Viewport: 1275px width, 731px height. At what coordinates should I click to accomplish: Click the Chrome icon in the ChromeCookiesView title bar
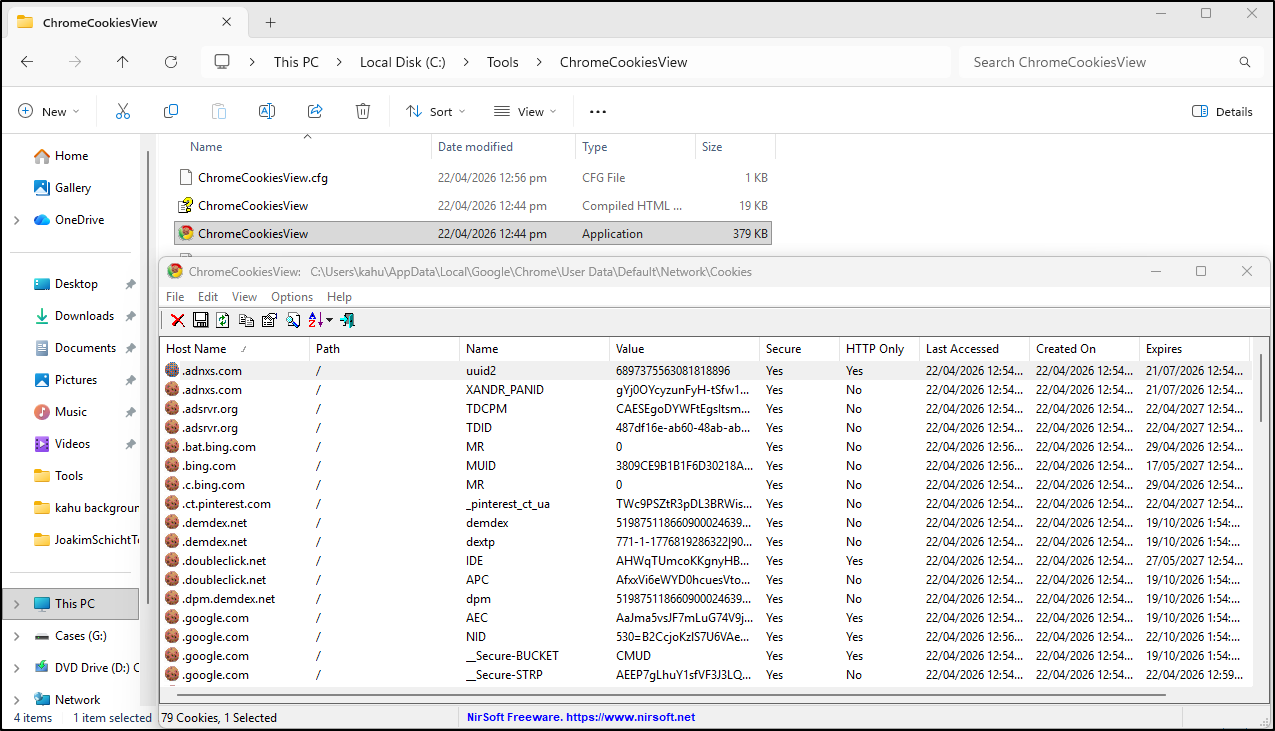(x=175, y=271)
